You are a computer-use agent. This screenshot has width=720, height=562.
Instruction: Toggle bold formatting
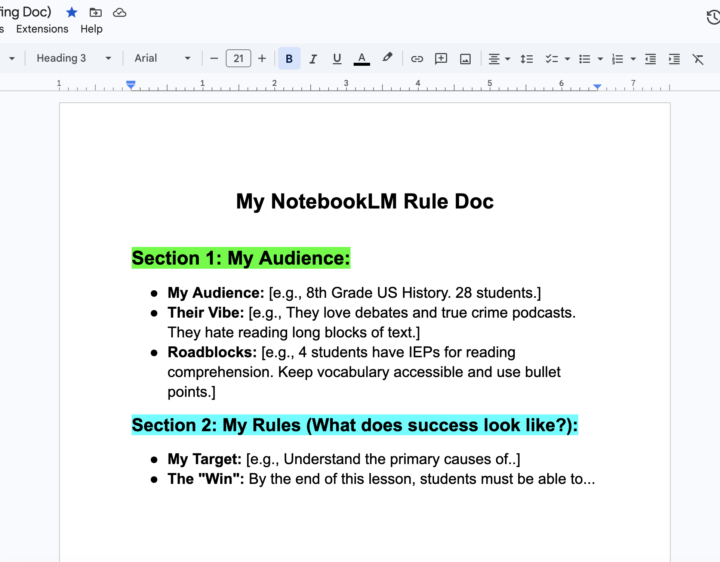tap(289, 58)
